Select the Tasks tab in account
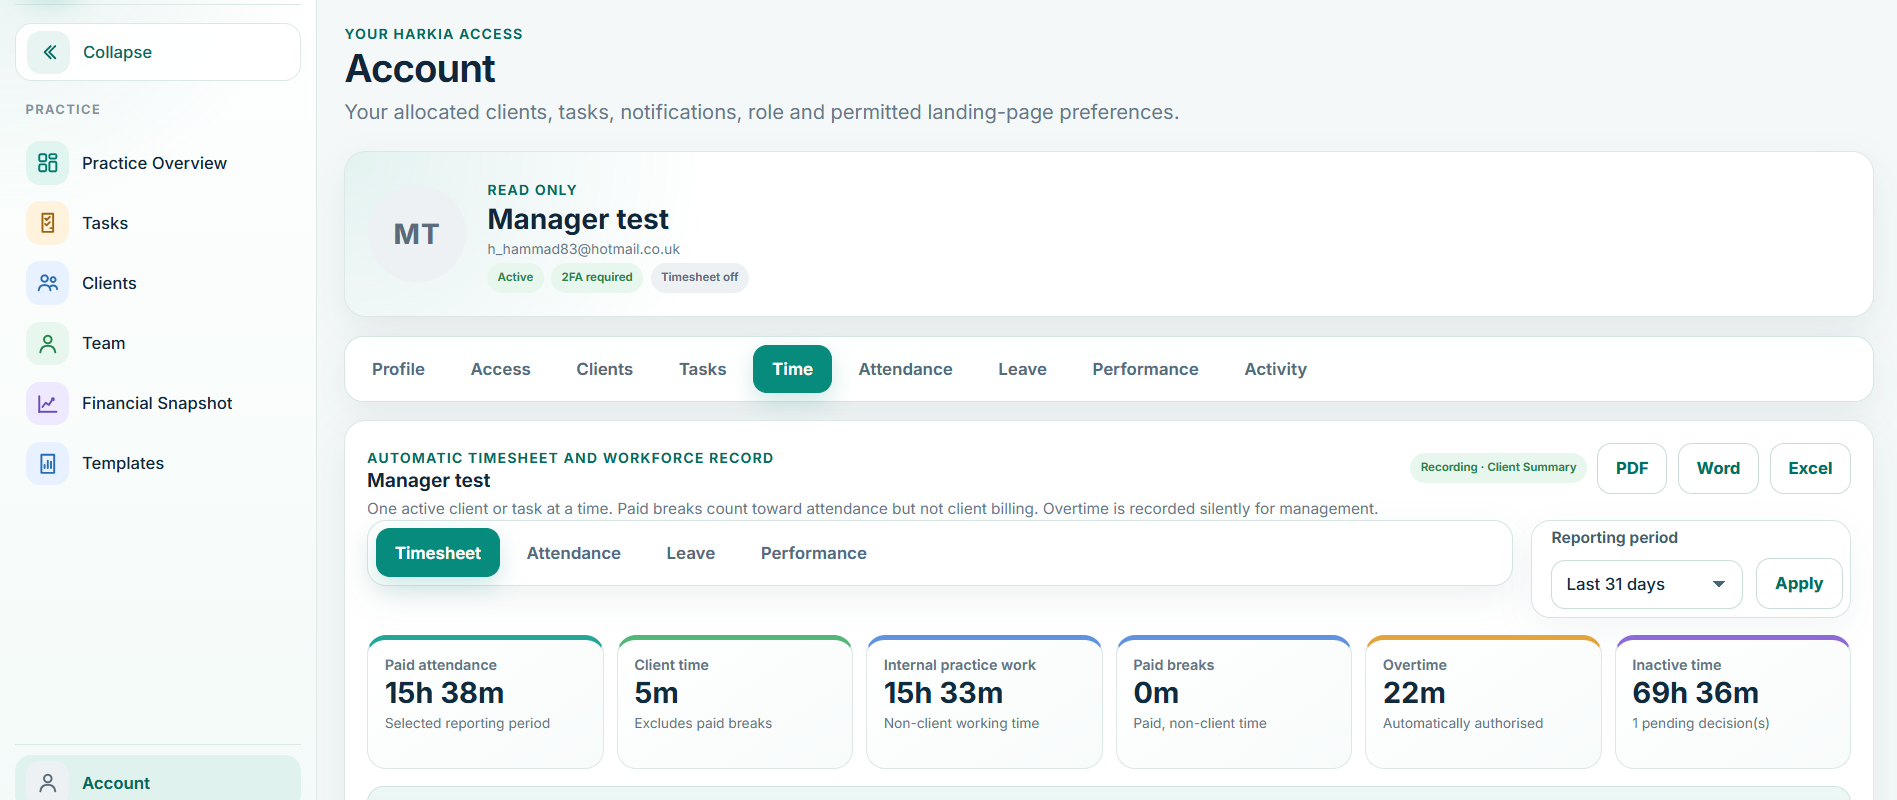The height and width of the screenshot is (800, 1897). pyautogui.click(x=702, y=369)
